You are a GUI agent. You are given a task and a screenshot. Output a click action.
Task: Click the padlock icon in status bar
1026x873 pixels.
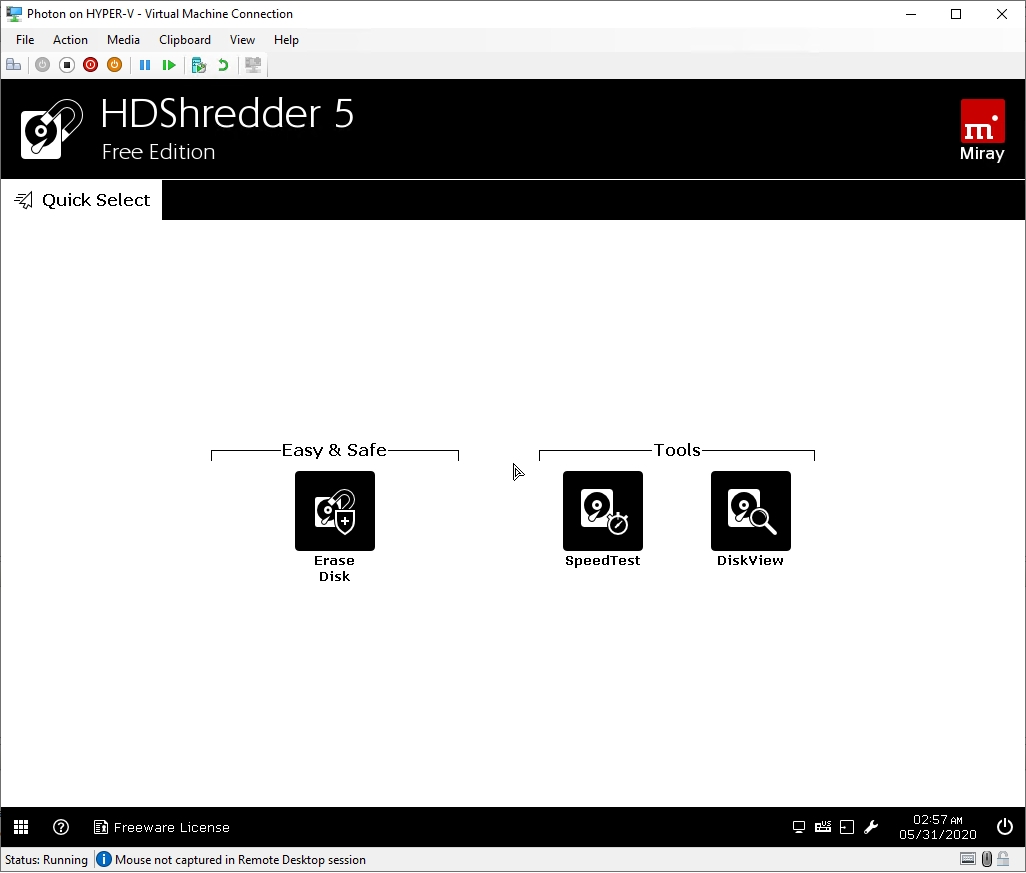click(x=1003, y=859)
